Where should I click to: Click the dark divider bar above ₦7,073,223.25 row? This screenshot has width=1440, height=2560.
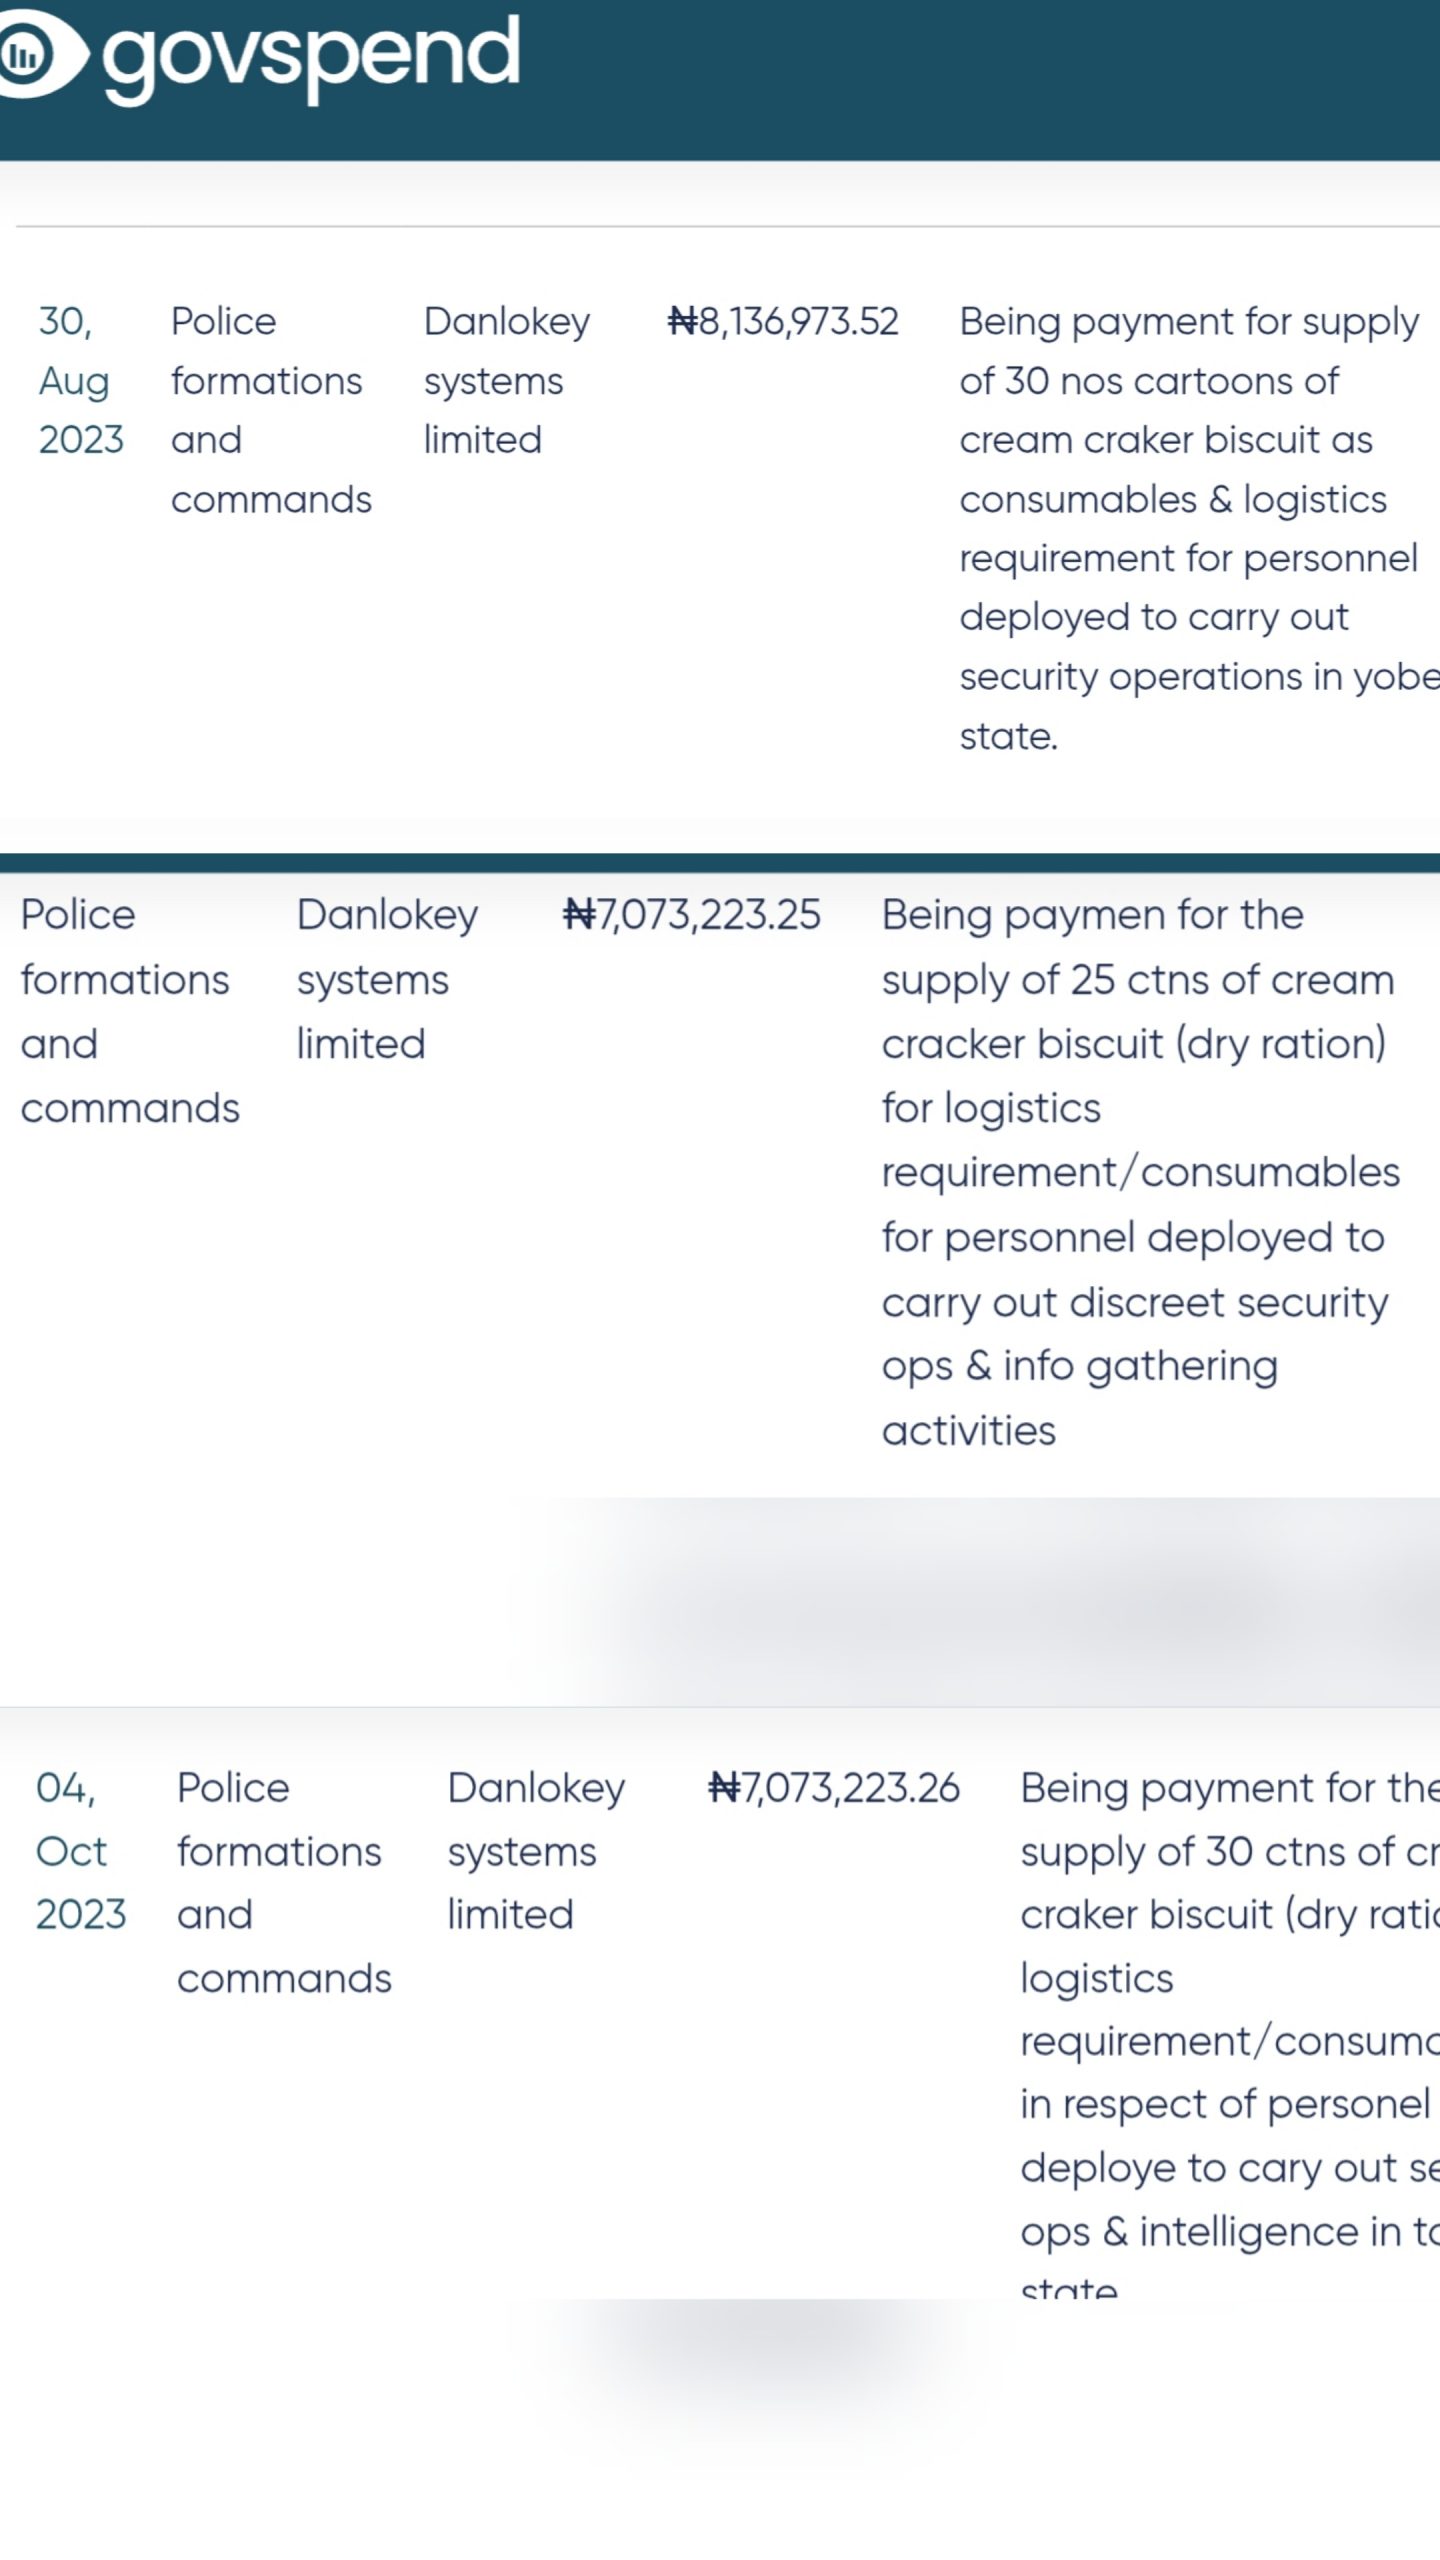point(720,863)
